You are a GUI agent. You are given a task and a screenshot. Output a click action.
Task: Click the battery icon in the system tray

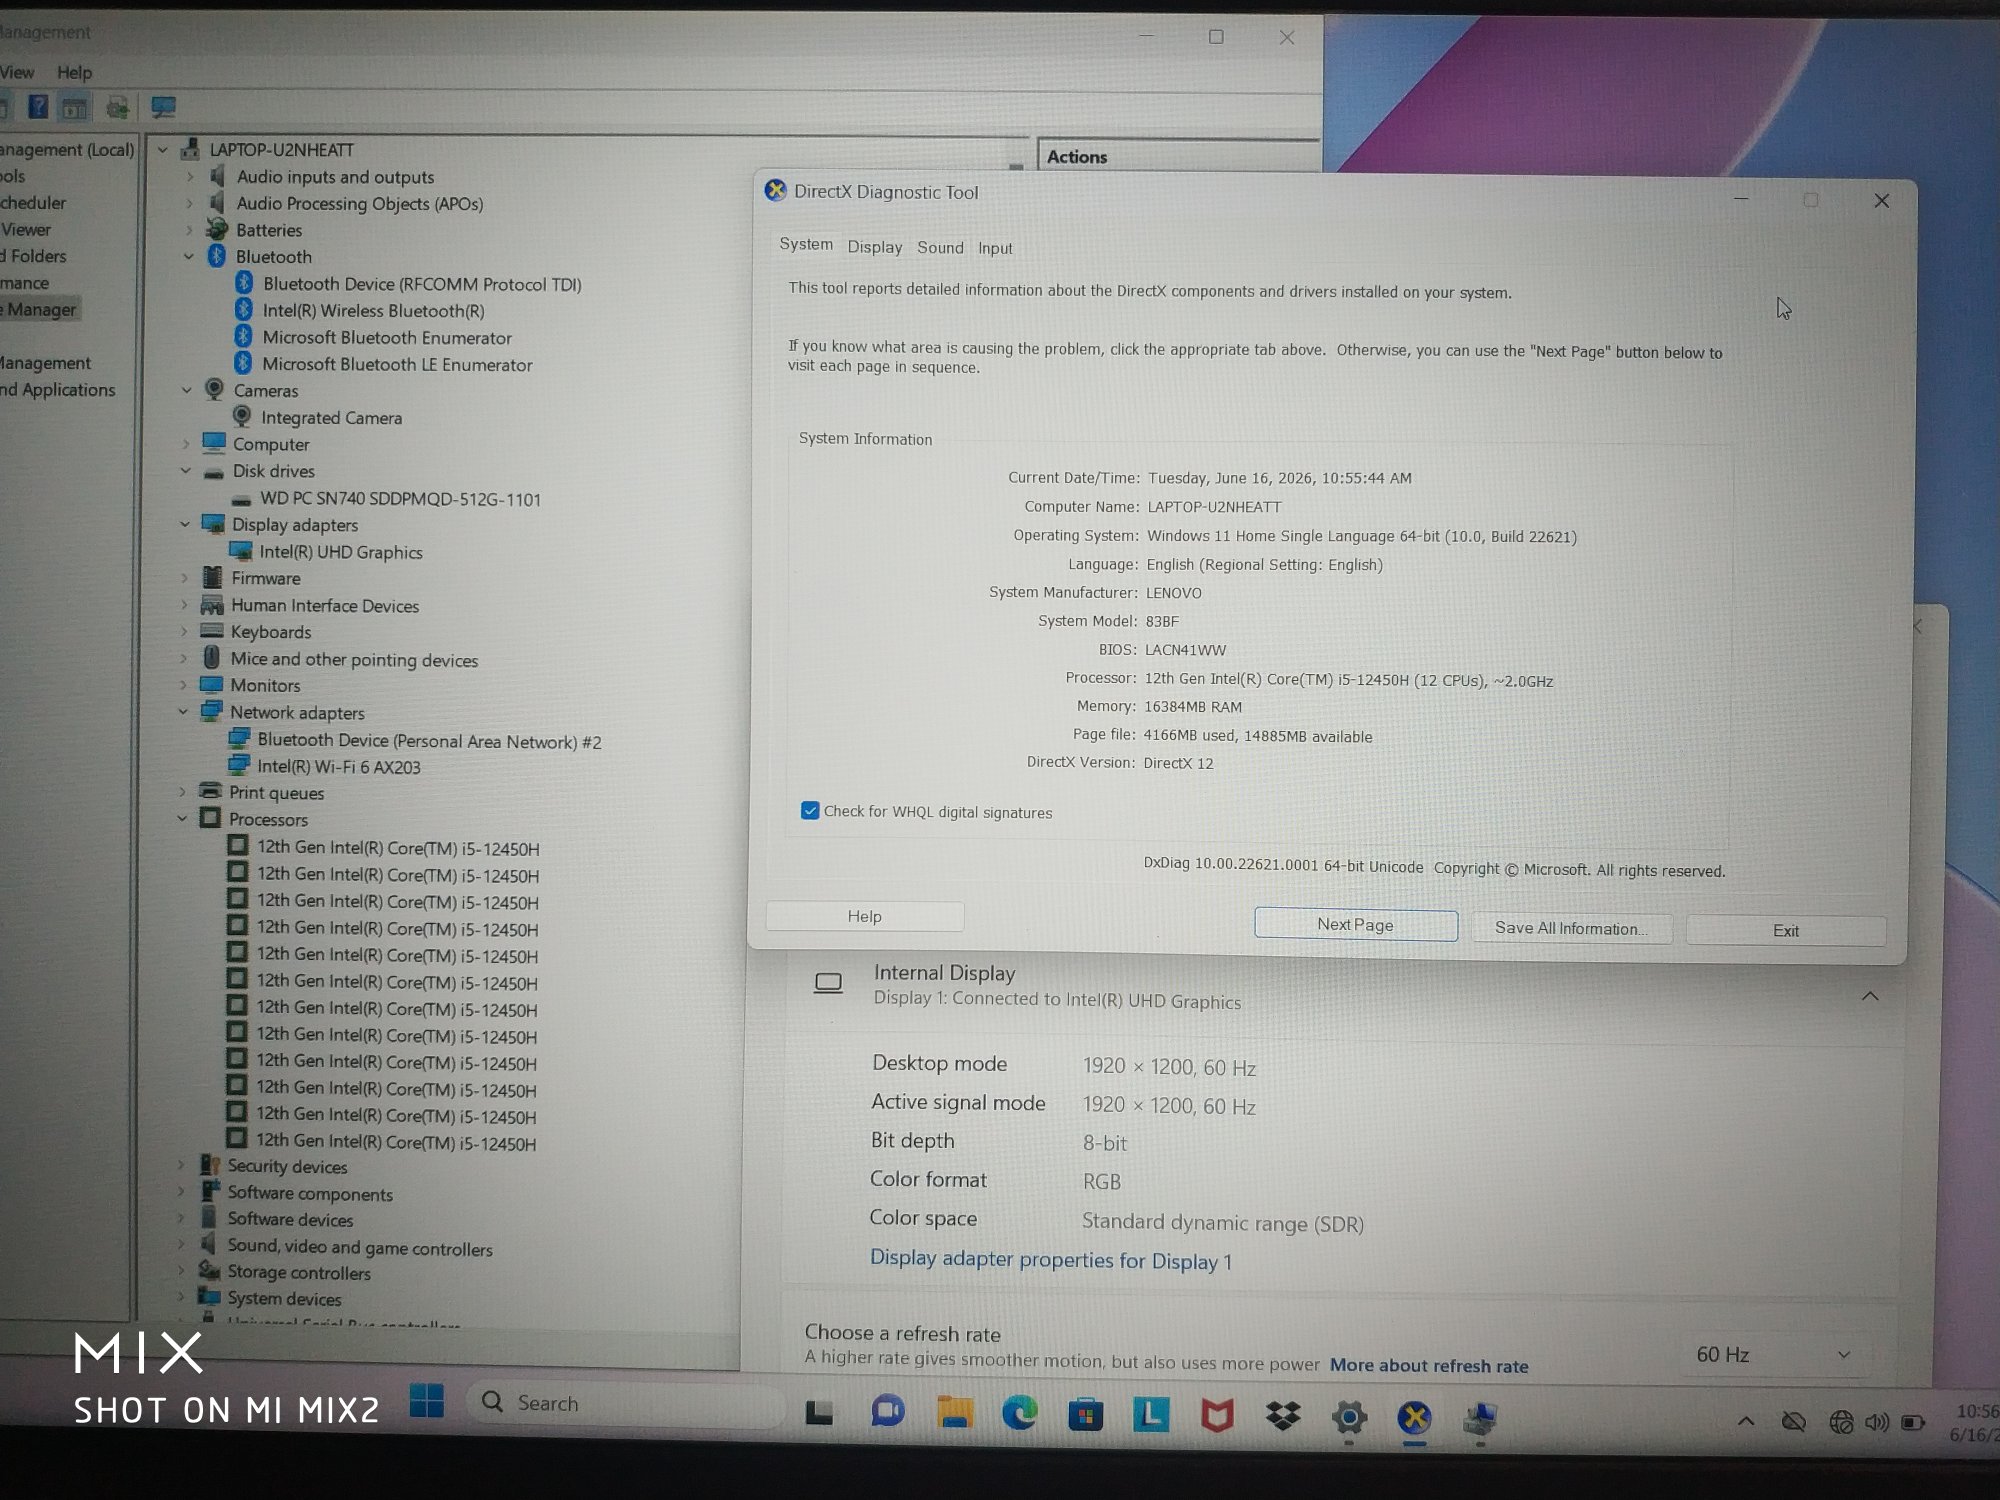1913,1422
